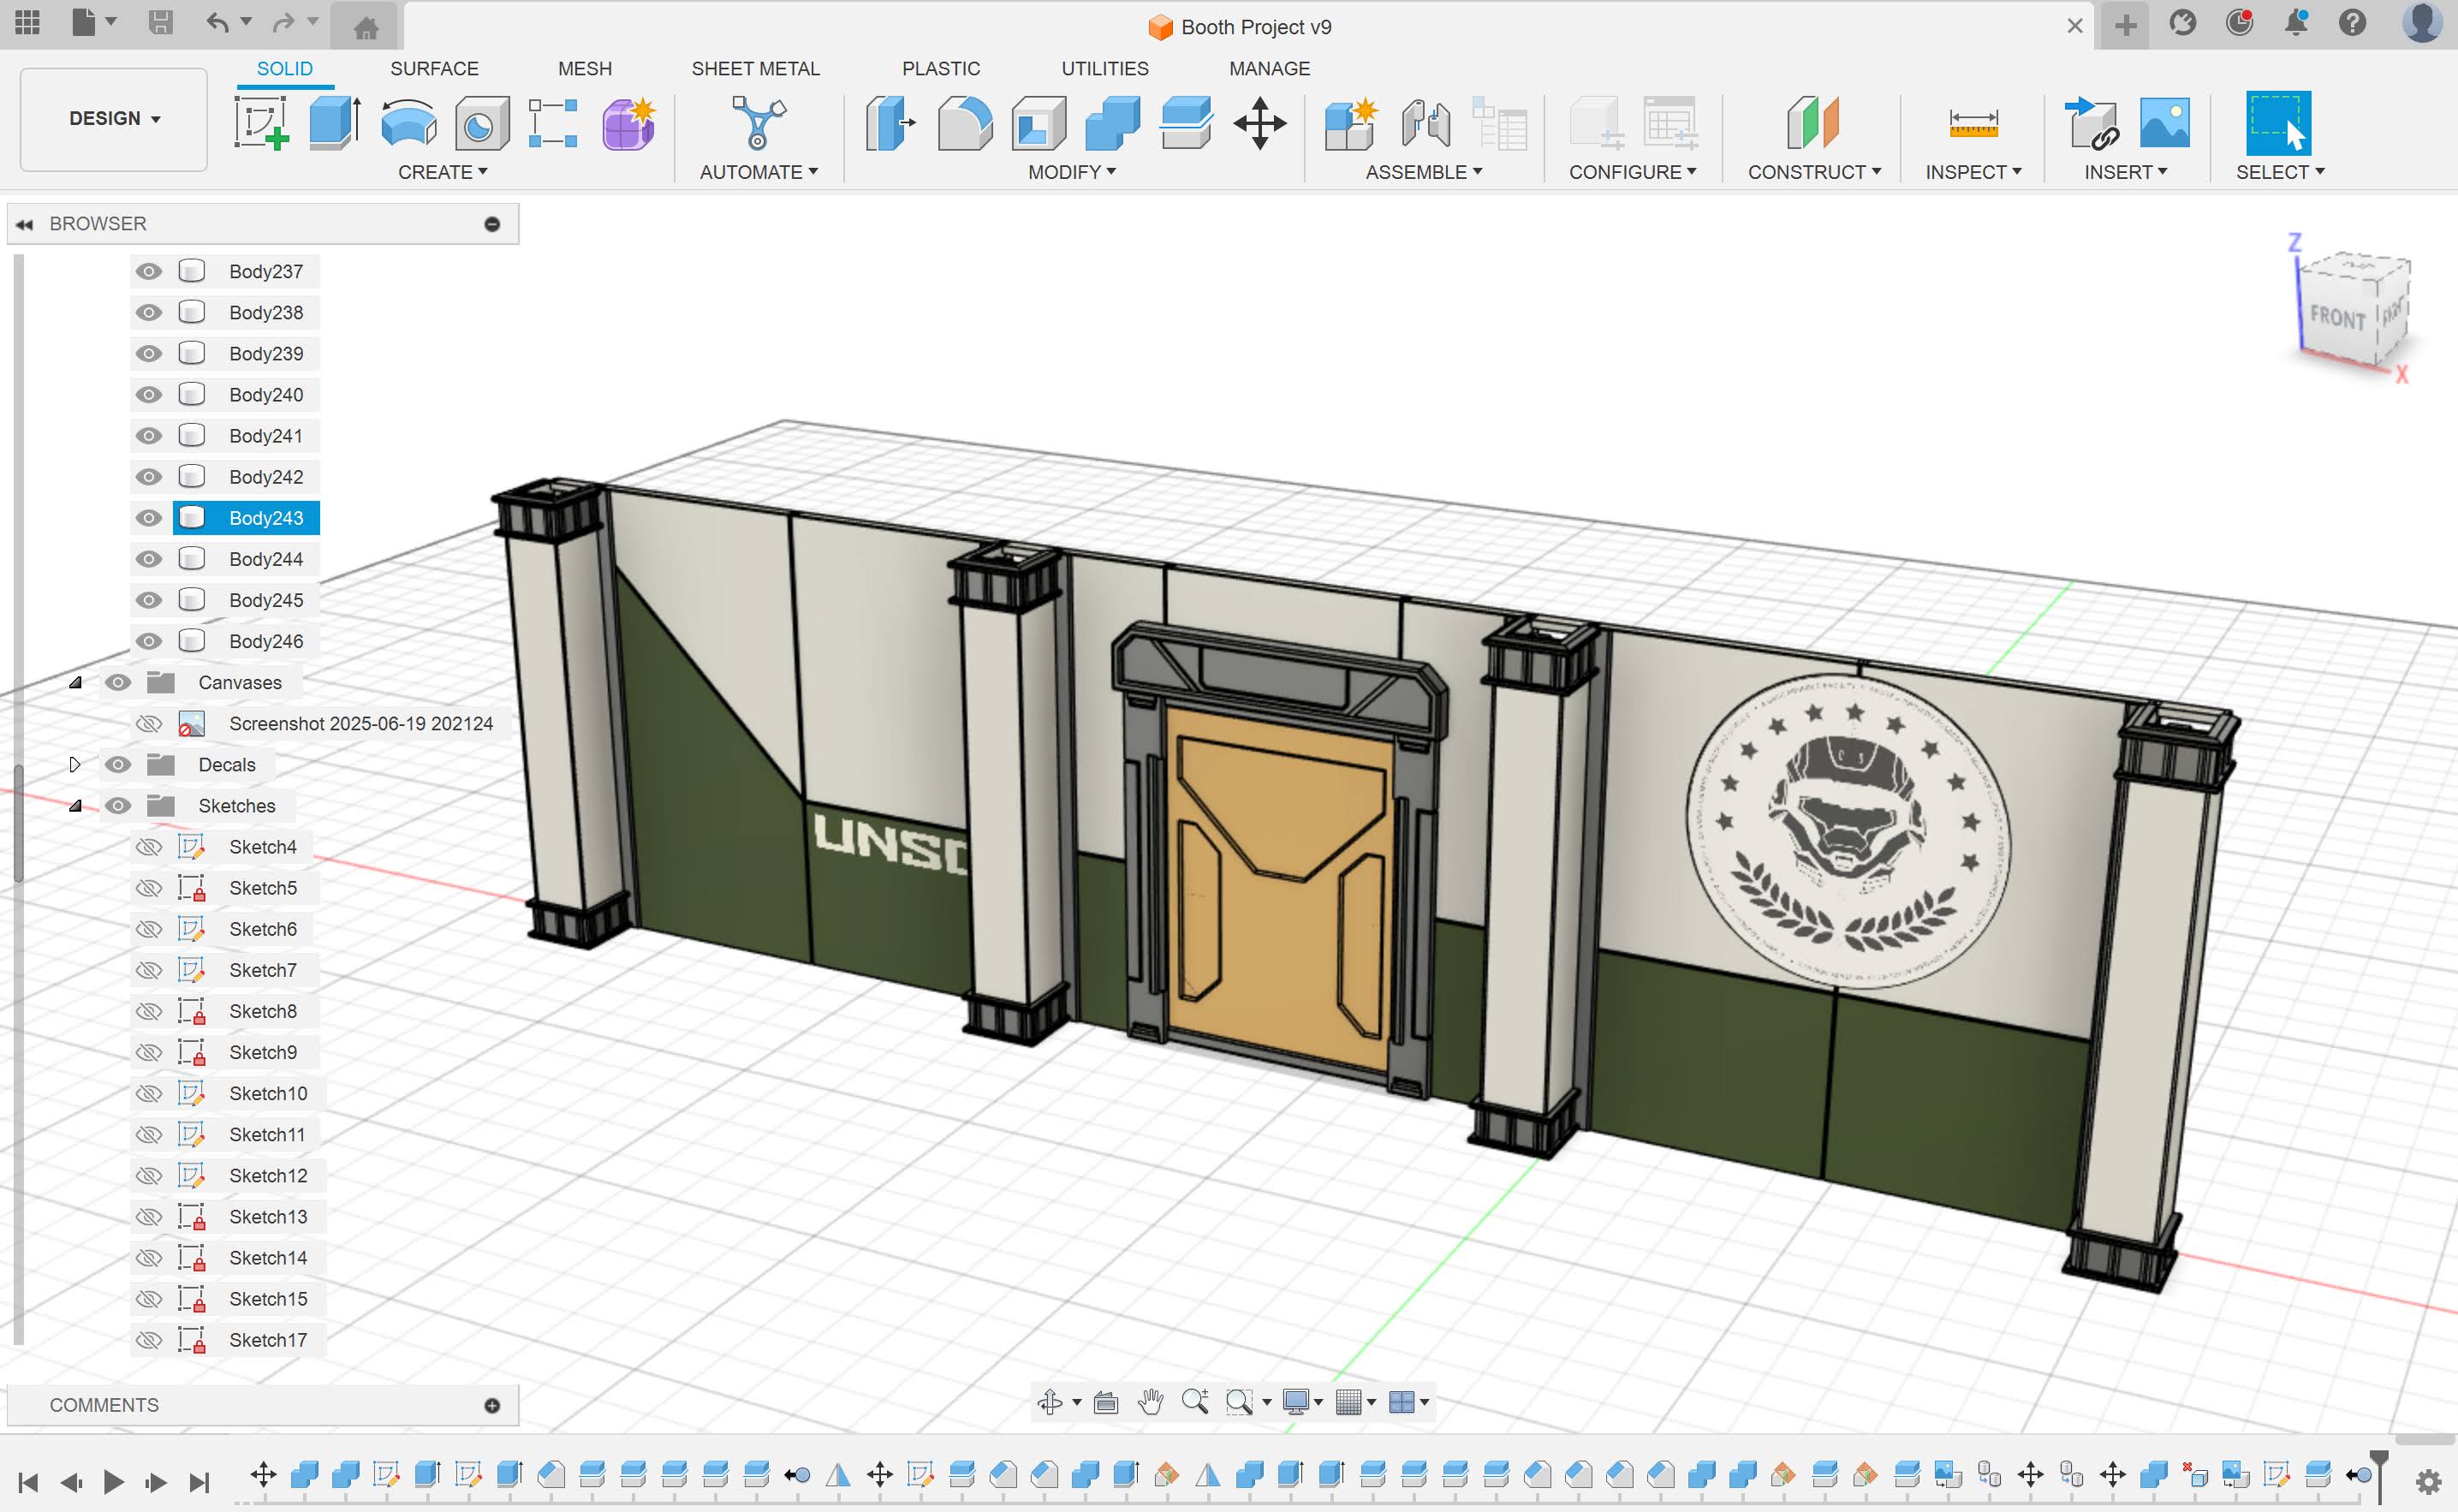Toggle visibility of Body243
The height and width of the screenshot is (1512, 2458).
(149, 517)
